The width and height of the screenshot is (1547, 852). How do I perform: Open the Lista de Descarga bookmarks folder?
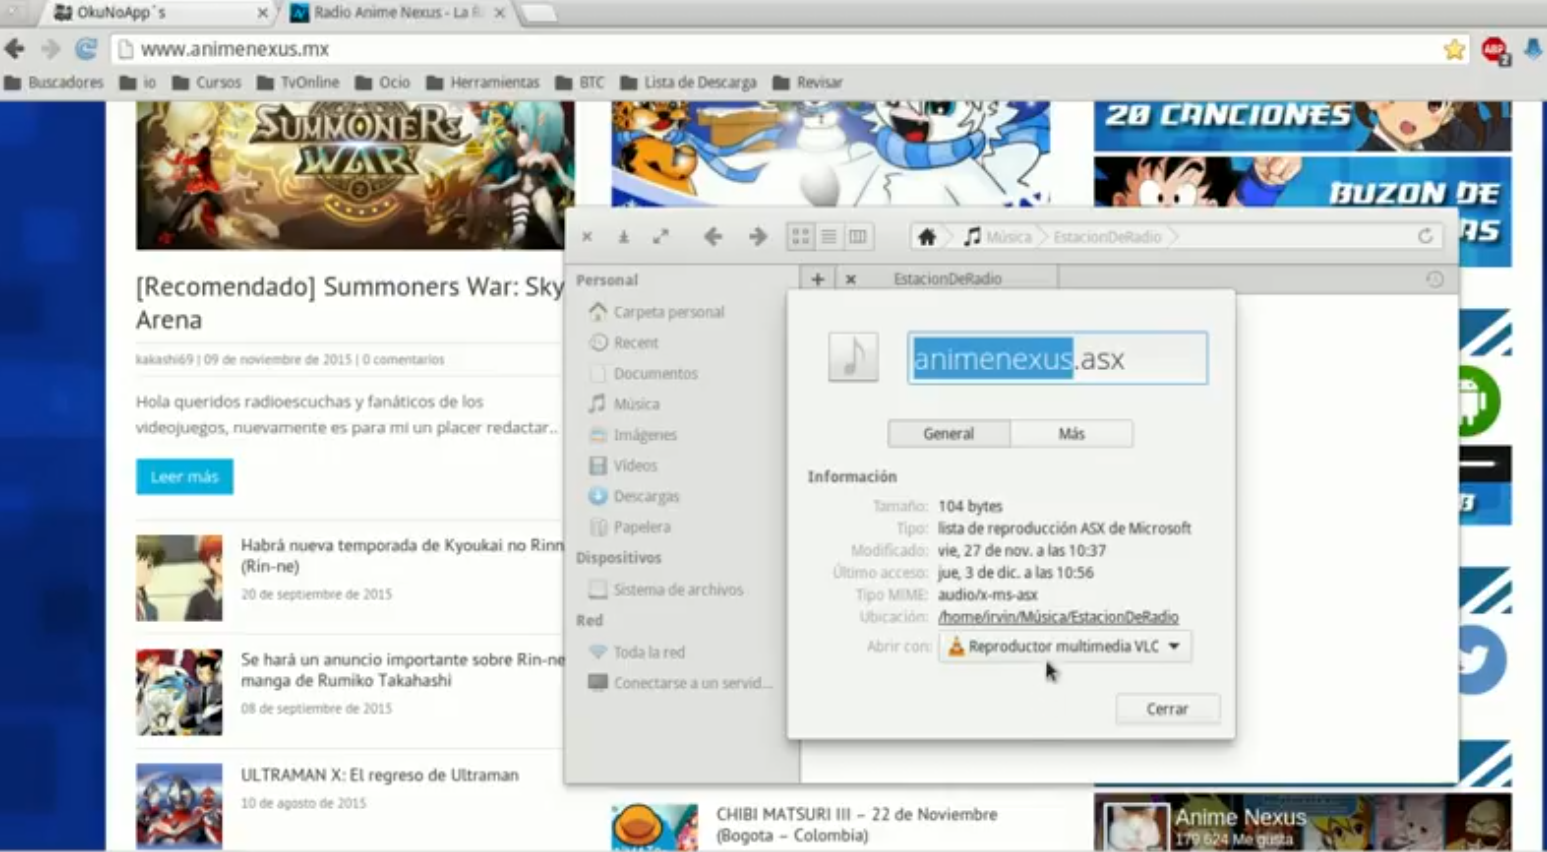pyautogui.click(x=688, y=82)
